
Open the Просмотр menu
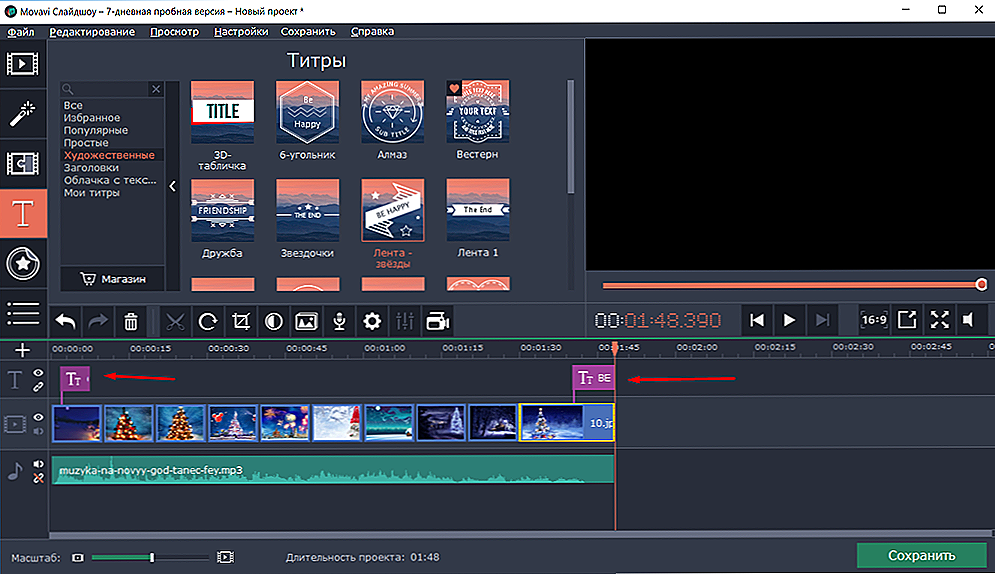pyautogui.click(x=175, y=32)
